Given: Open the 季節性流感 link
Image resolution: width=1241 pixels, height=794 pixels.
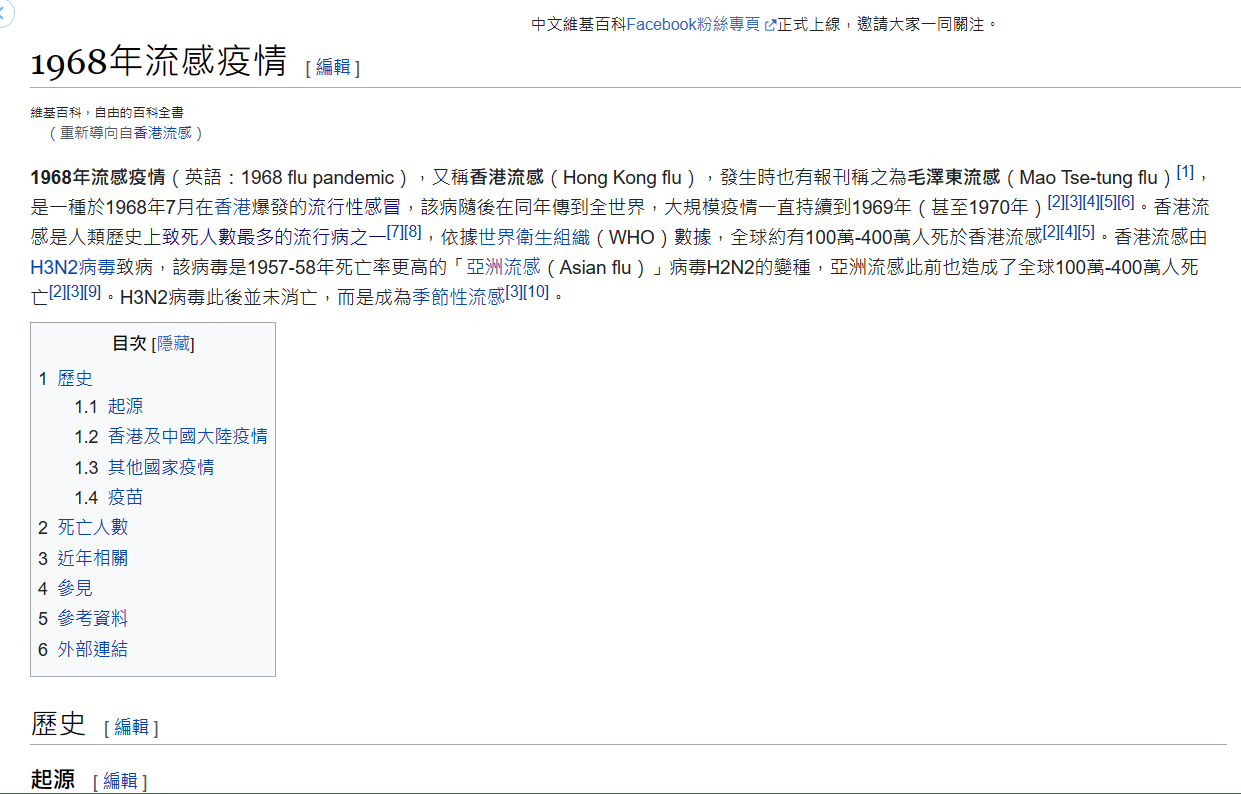Looking at the screenshot, I should tap(459, 297).
